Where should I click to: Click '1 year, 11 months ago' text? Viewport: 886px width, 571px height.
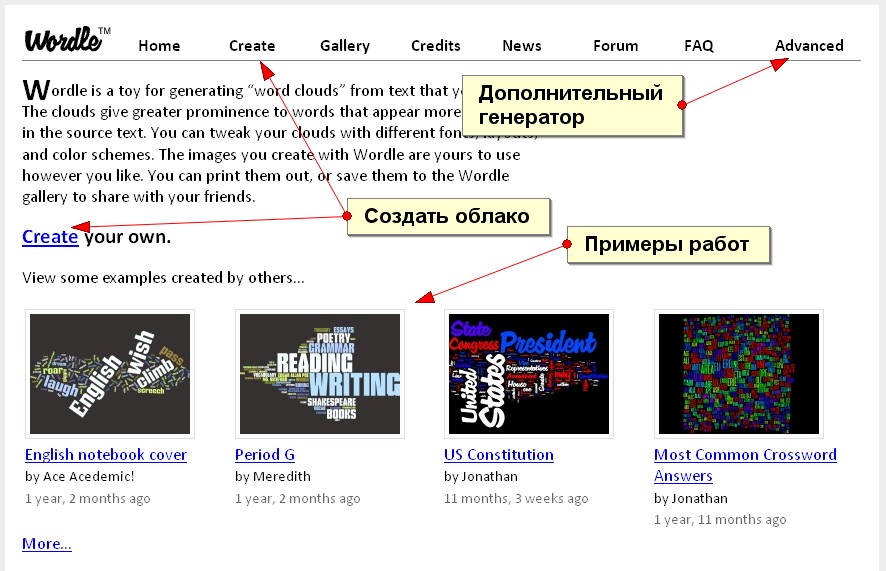[x=720, y=520]
